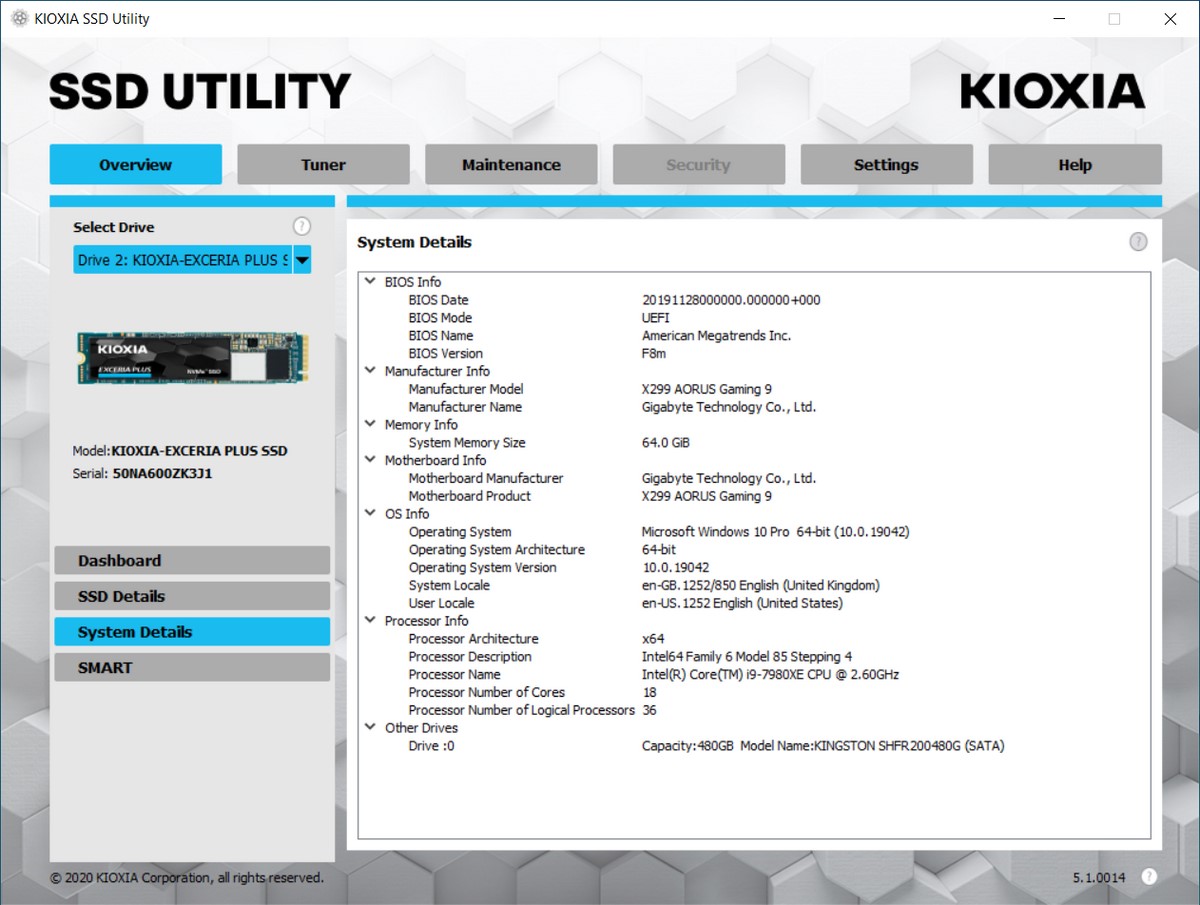1200x905 pixels.
Task: Select the Processor Number of Logical Processors row
Action: tap(754, 710)
